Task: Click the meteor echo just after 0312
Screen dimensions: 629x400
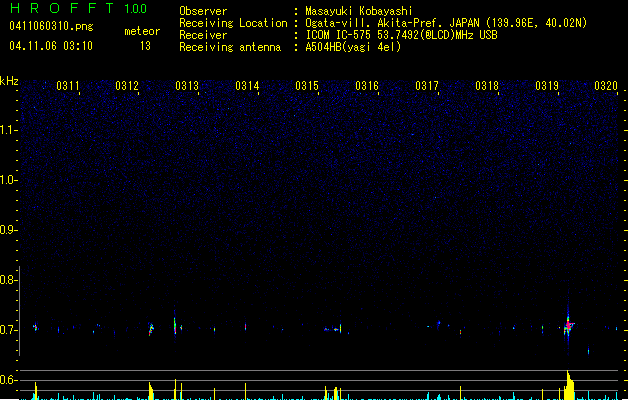Action: (151, 329)
